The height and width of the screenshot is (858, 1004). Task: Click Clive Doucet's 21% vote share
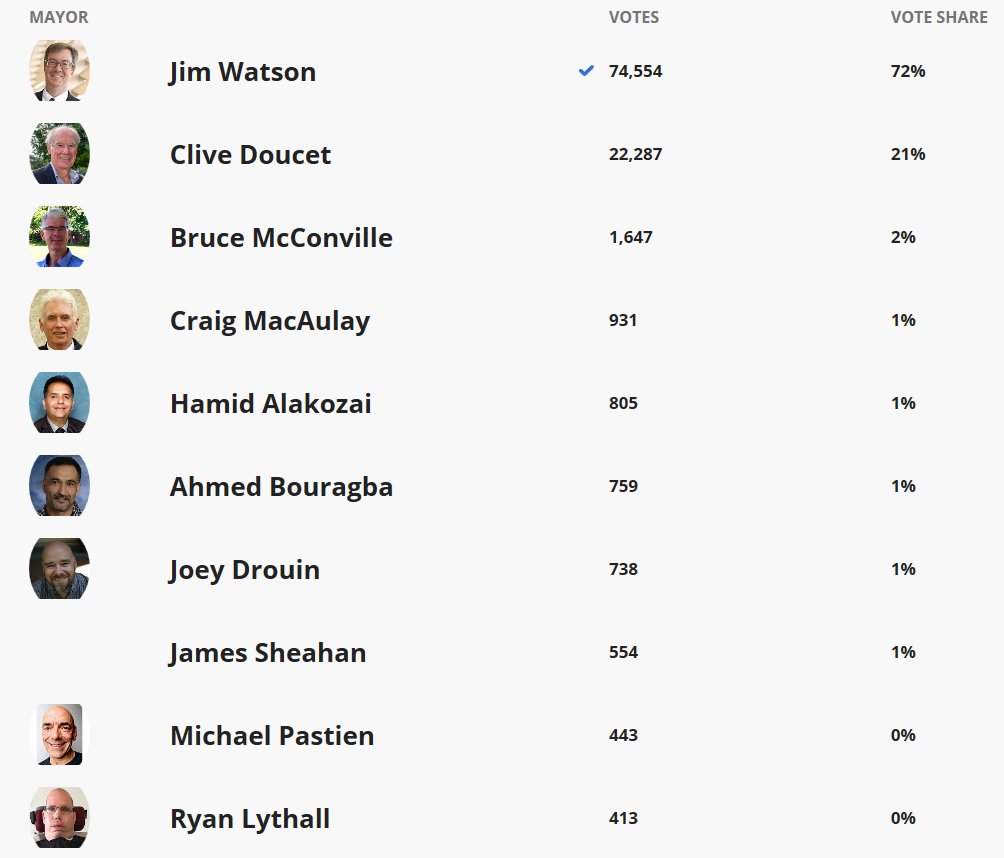908,154
